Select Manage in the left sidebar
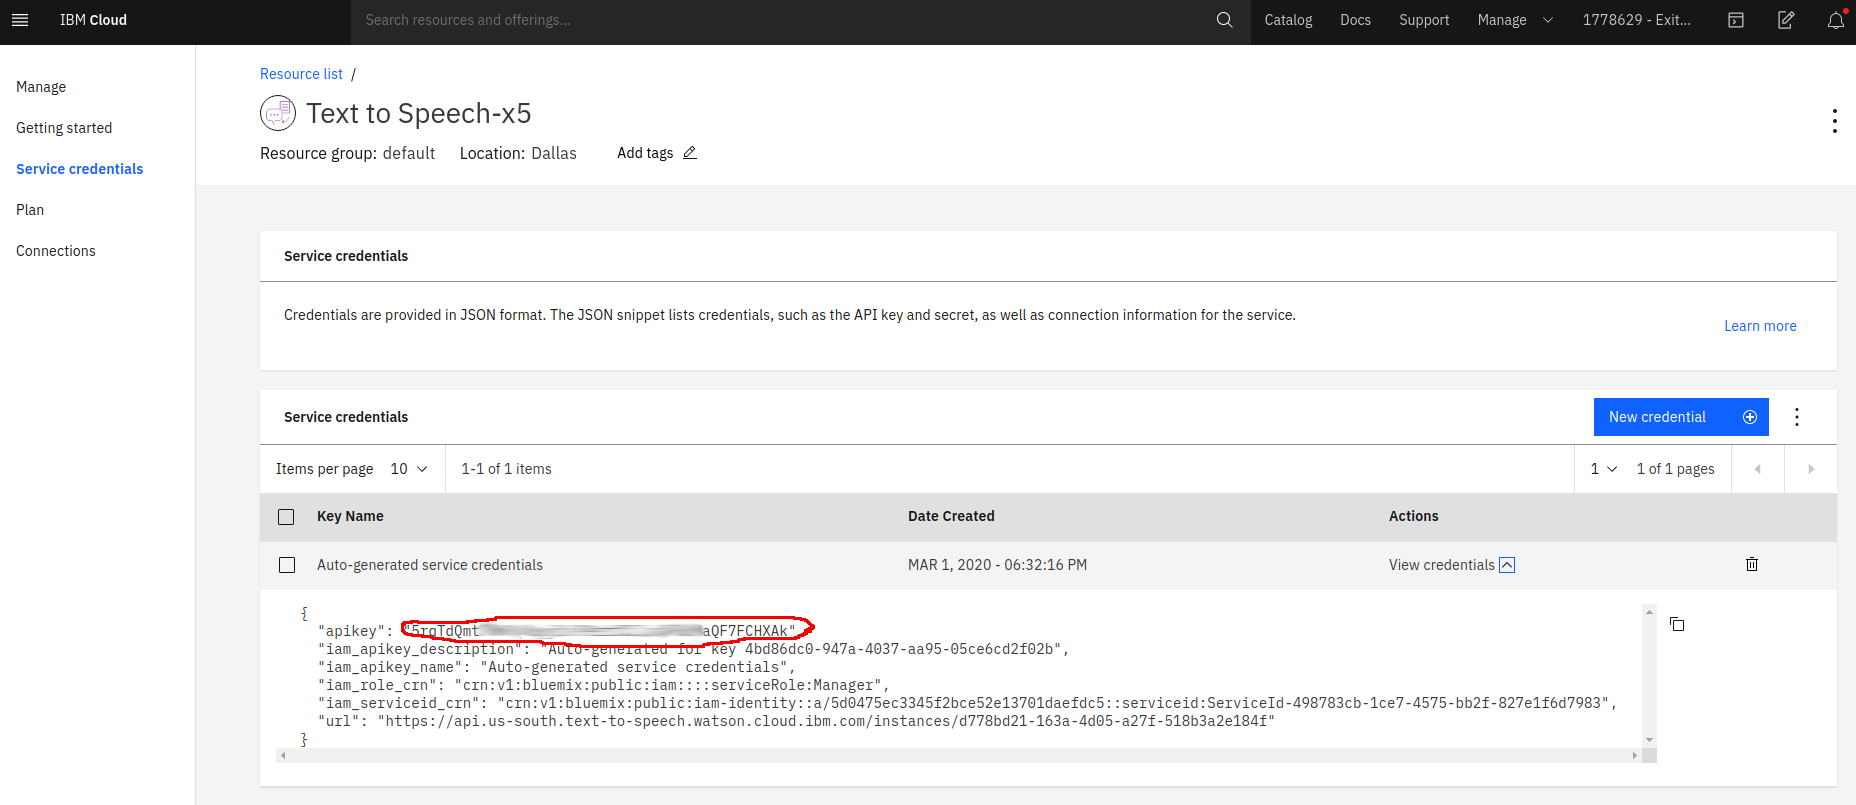1856x805 pixels. pos(41,87)
